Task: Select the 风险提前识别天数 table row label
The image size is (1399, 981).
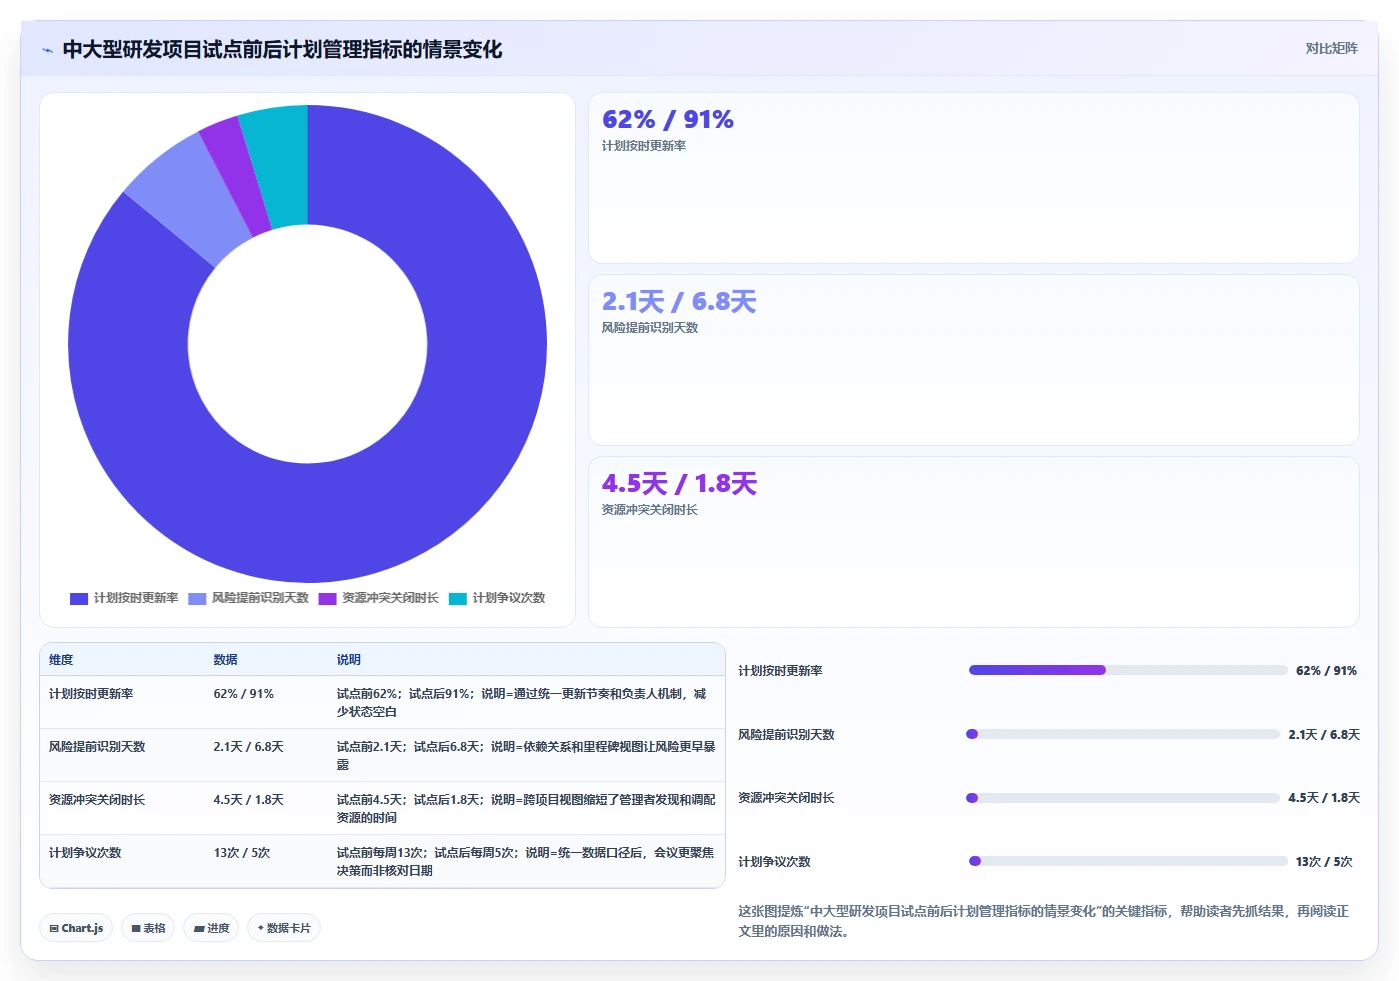Action: tap(97, 747)
